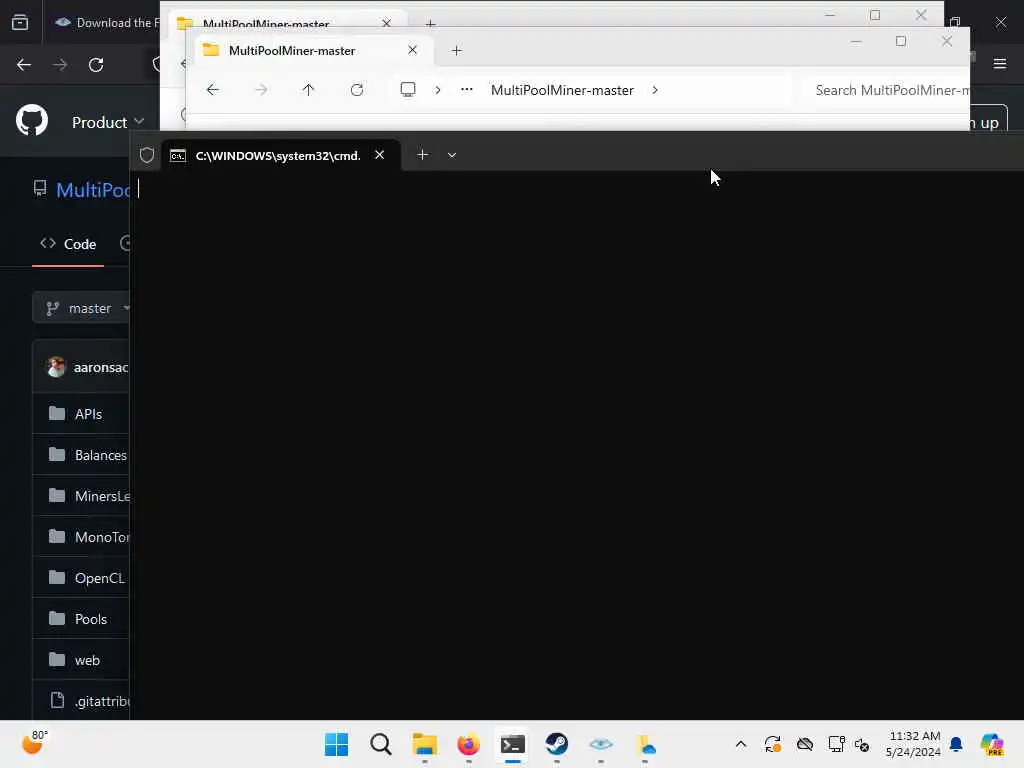Close back Explorer MultiPoolMiner-master tab
This screenshot has height=768, width=1024.
(387, 23)
